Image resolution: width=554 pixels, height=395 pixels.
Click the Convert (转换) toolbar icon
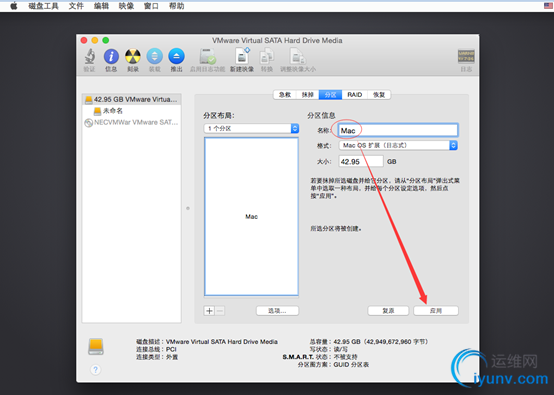tap(267, 57)
